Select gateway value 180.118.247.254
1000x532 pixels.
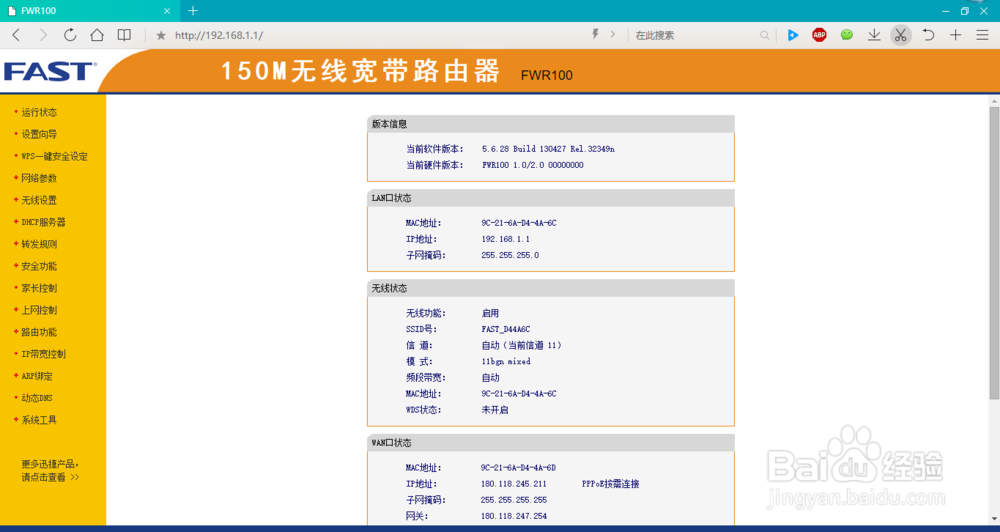coord(513,515)
